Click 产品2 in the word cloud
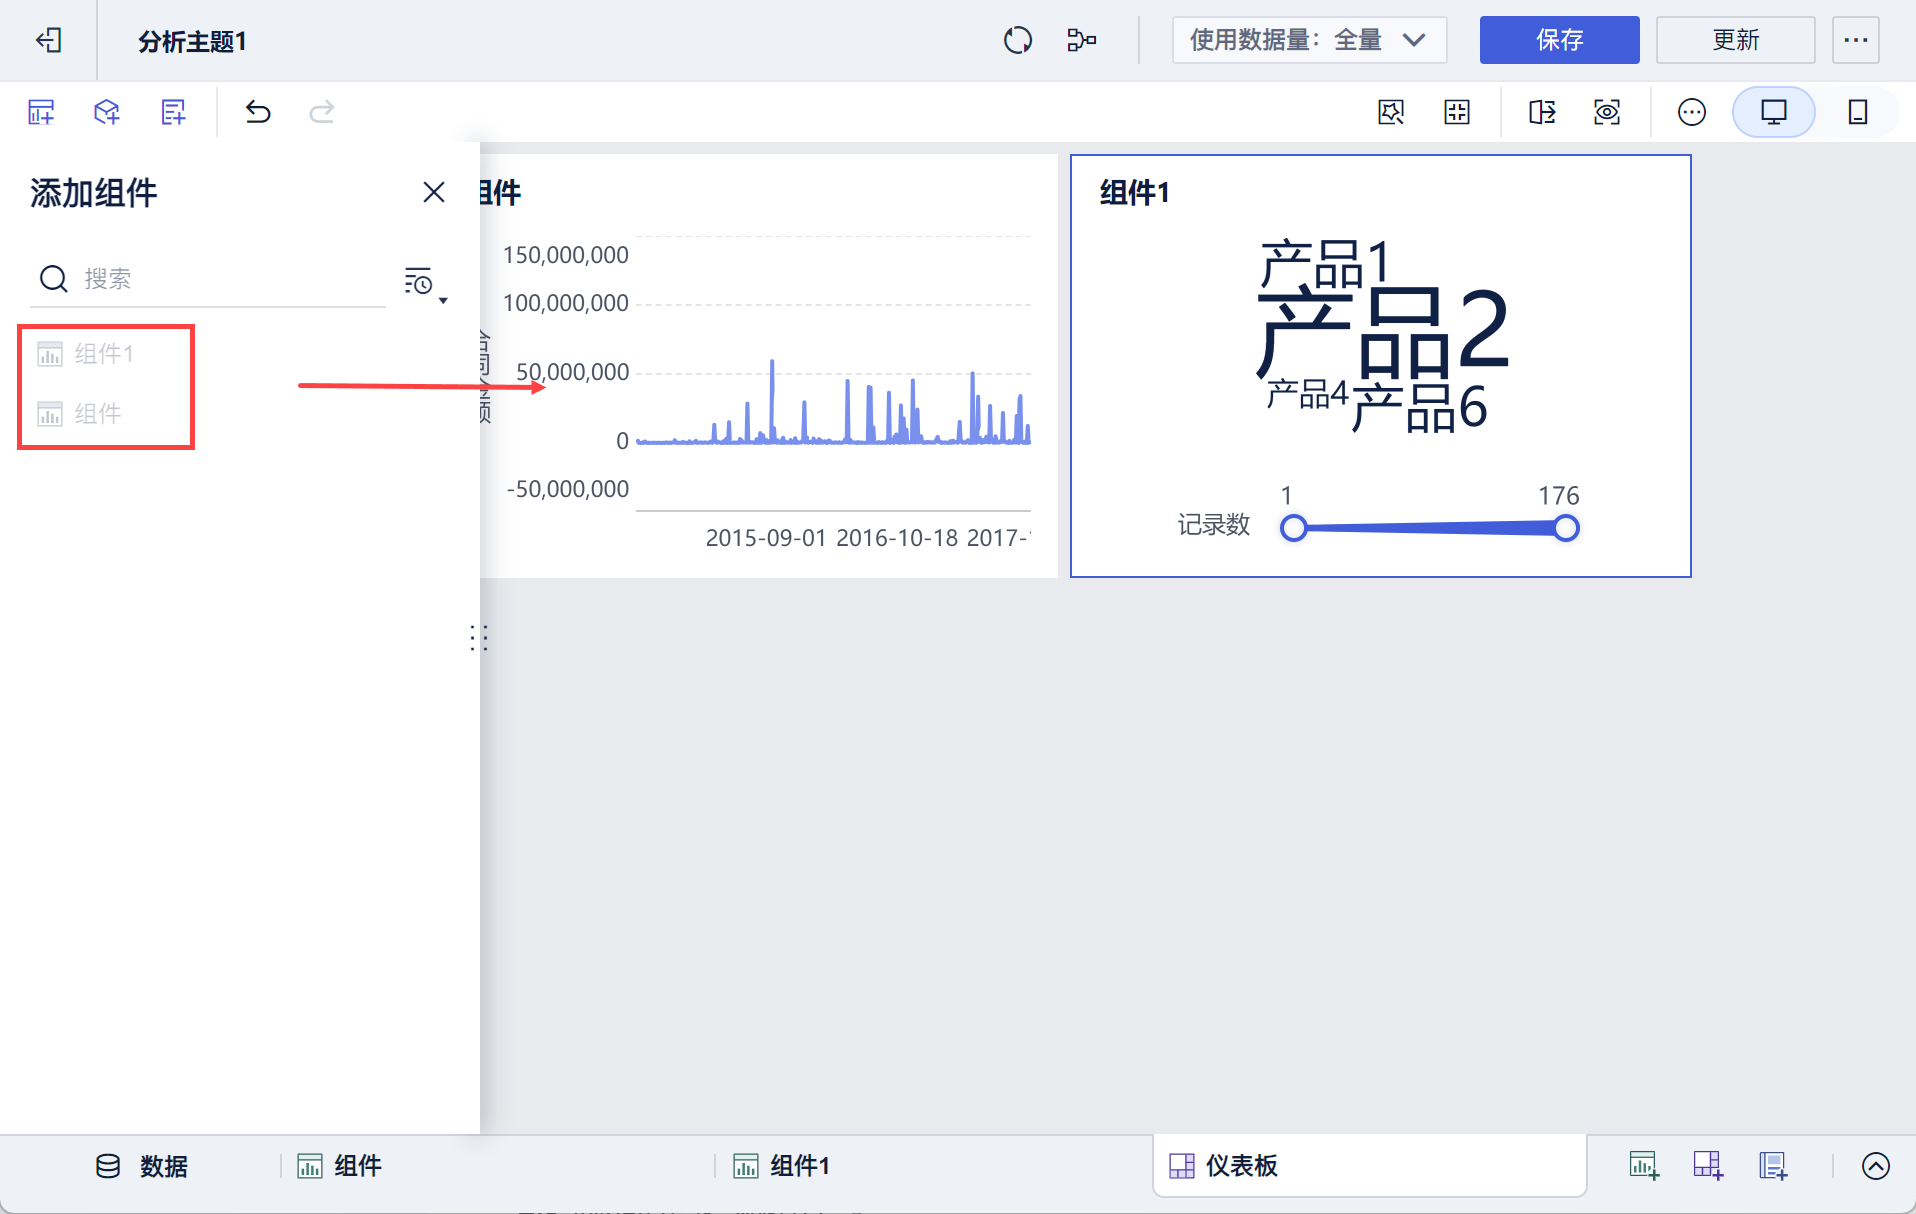The image size is (1916, 1214). 1383,330
